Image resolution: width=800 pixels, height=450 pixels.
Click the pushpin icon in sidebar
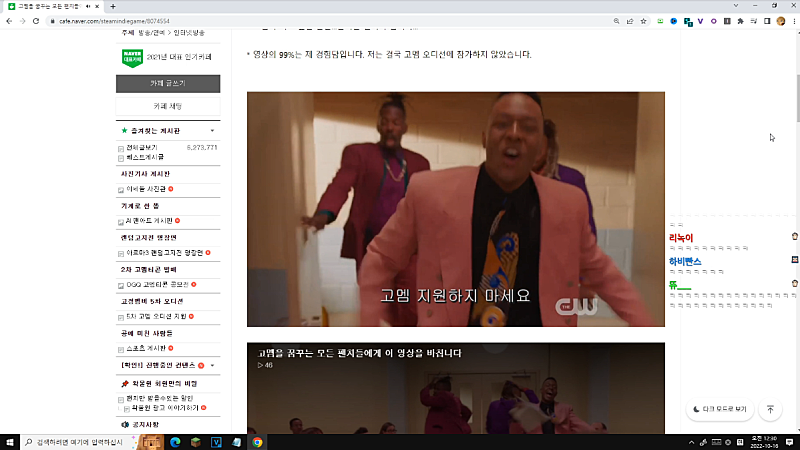pyautogui.click(x=125, y=384)
